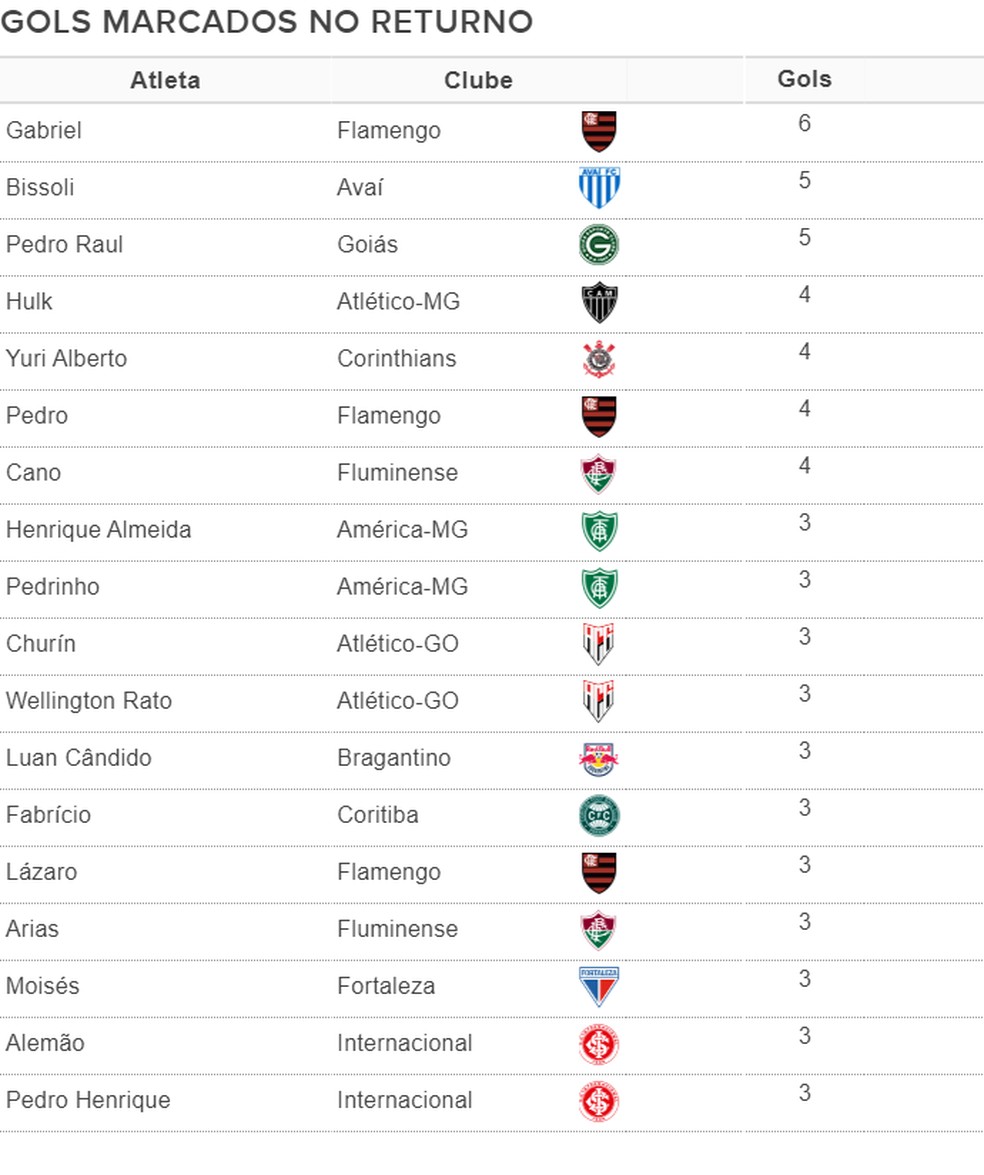The image size is (984, 1175).
Task: Click the Atleta column header
Action: [x=165, y=81]
